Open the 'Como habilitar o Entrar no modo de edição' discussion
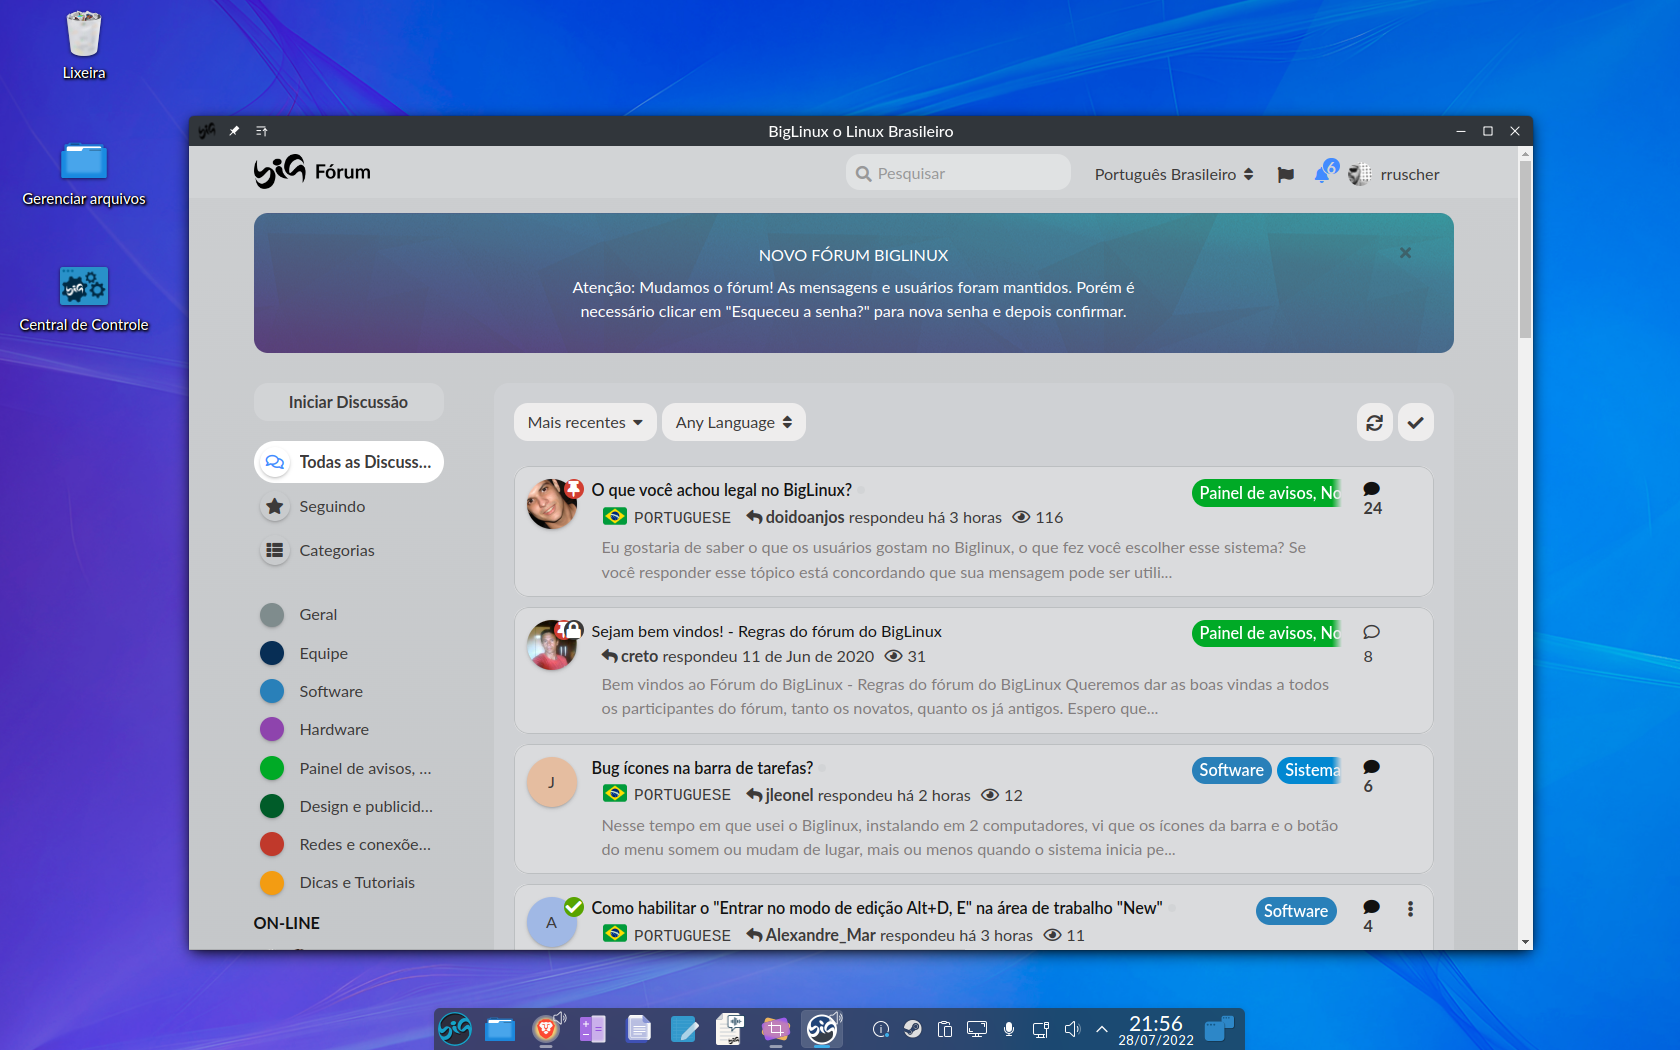The image size is (1680, 1050). tap(876, 908)
